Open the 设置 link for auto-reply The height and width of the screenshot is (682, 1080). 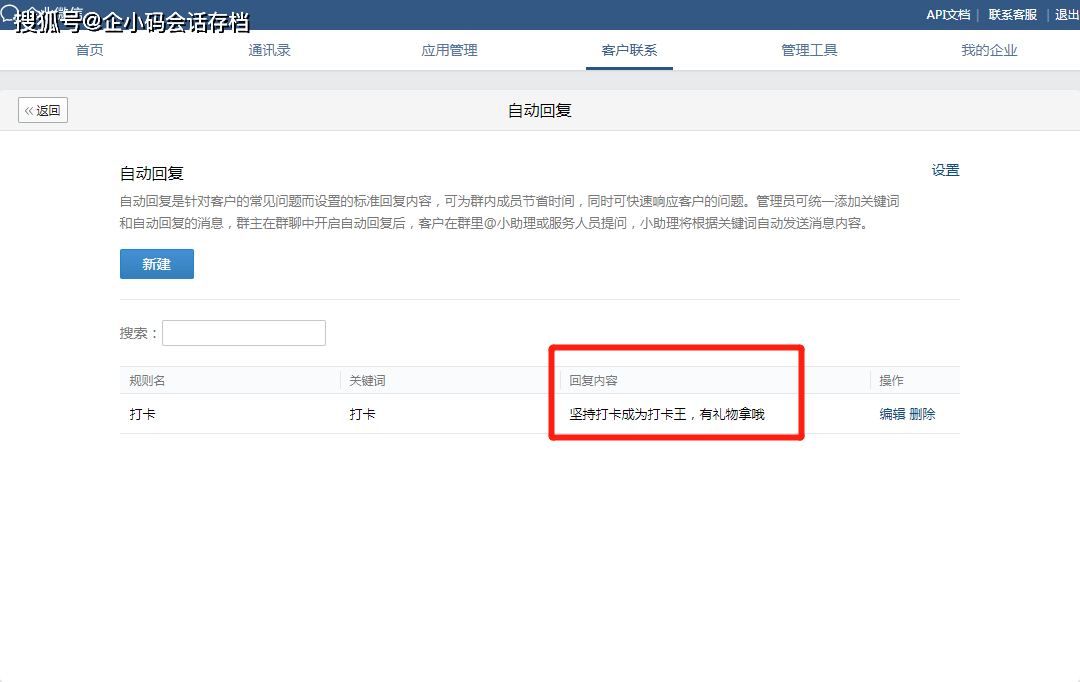[945, 170]
